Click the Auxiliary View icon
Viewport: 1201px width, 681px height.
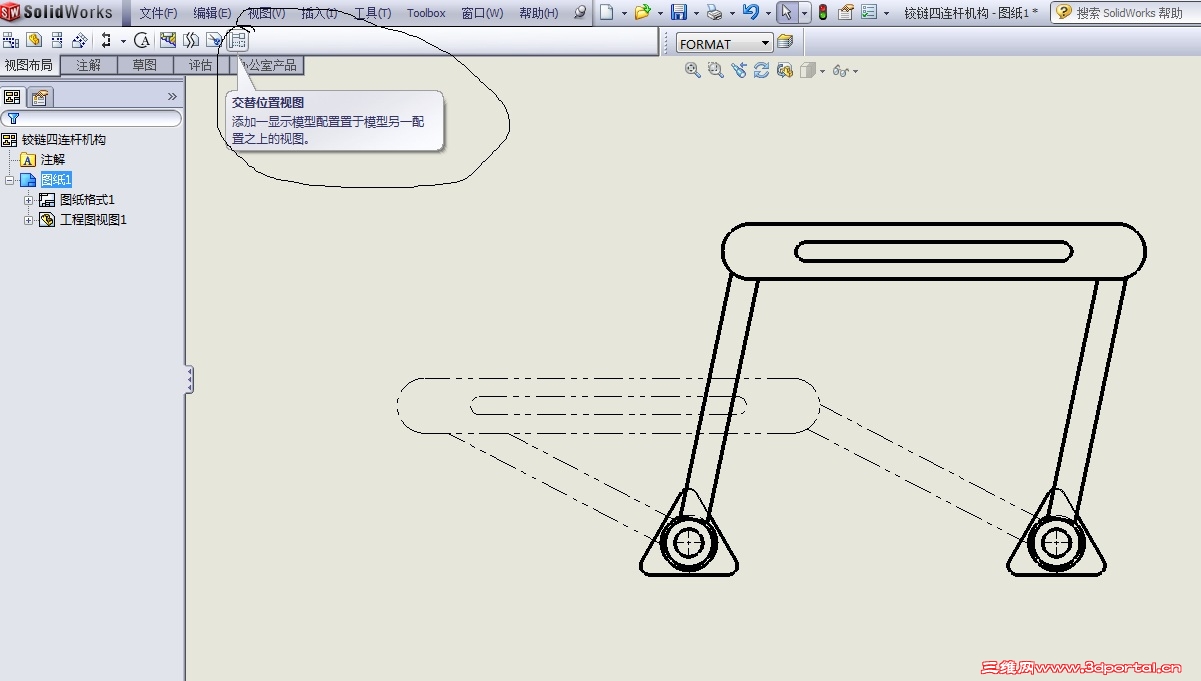point(80,41)
